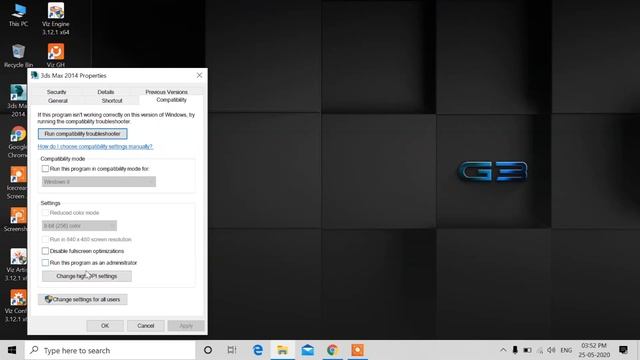The image size is (640, 360).
Task: Check Run this program as an administrator
Action: tap(45, 262)
